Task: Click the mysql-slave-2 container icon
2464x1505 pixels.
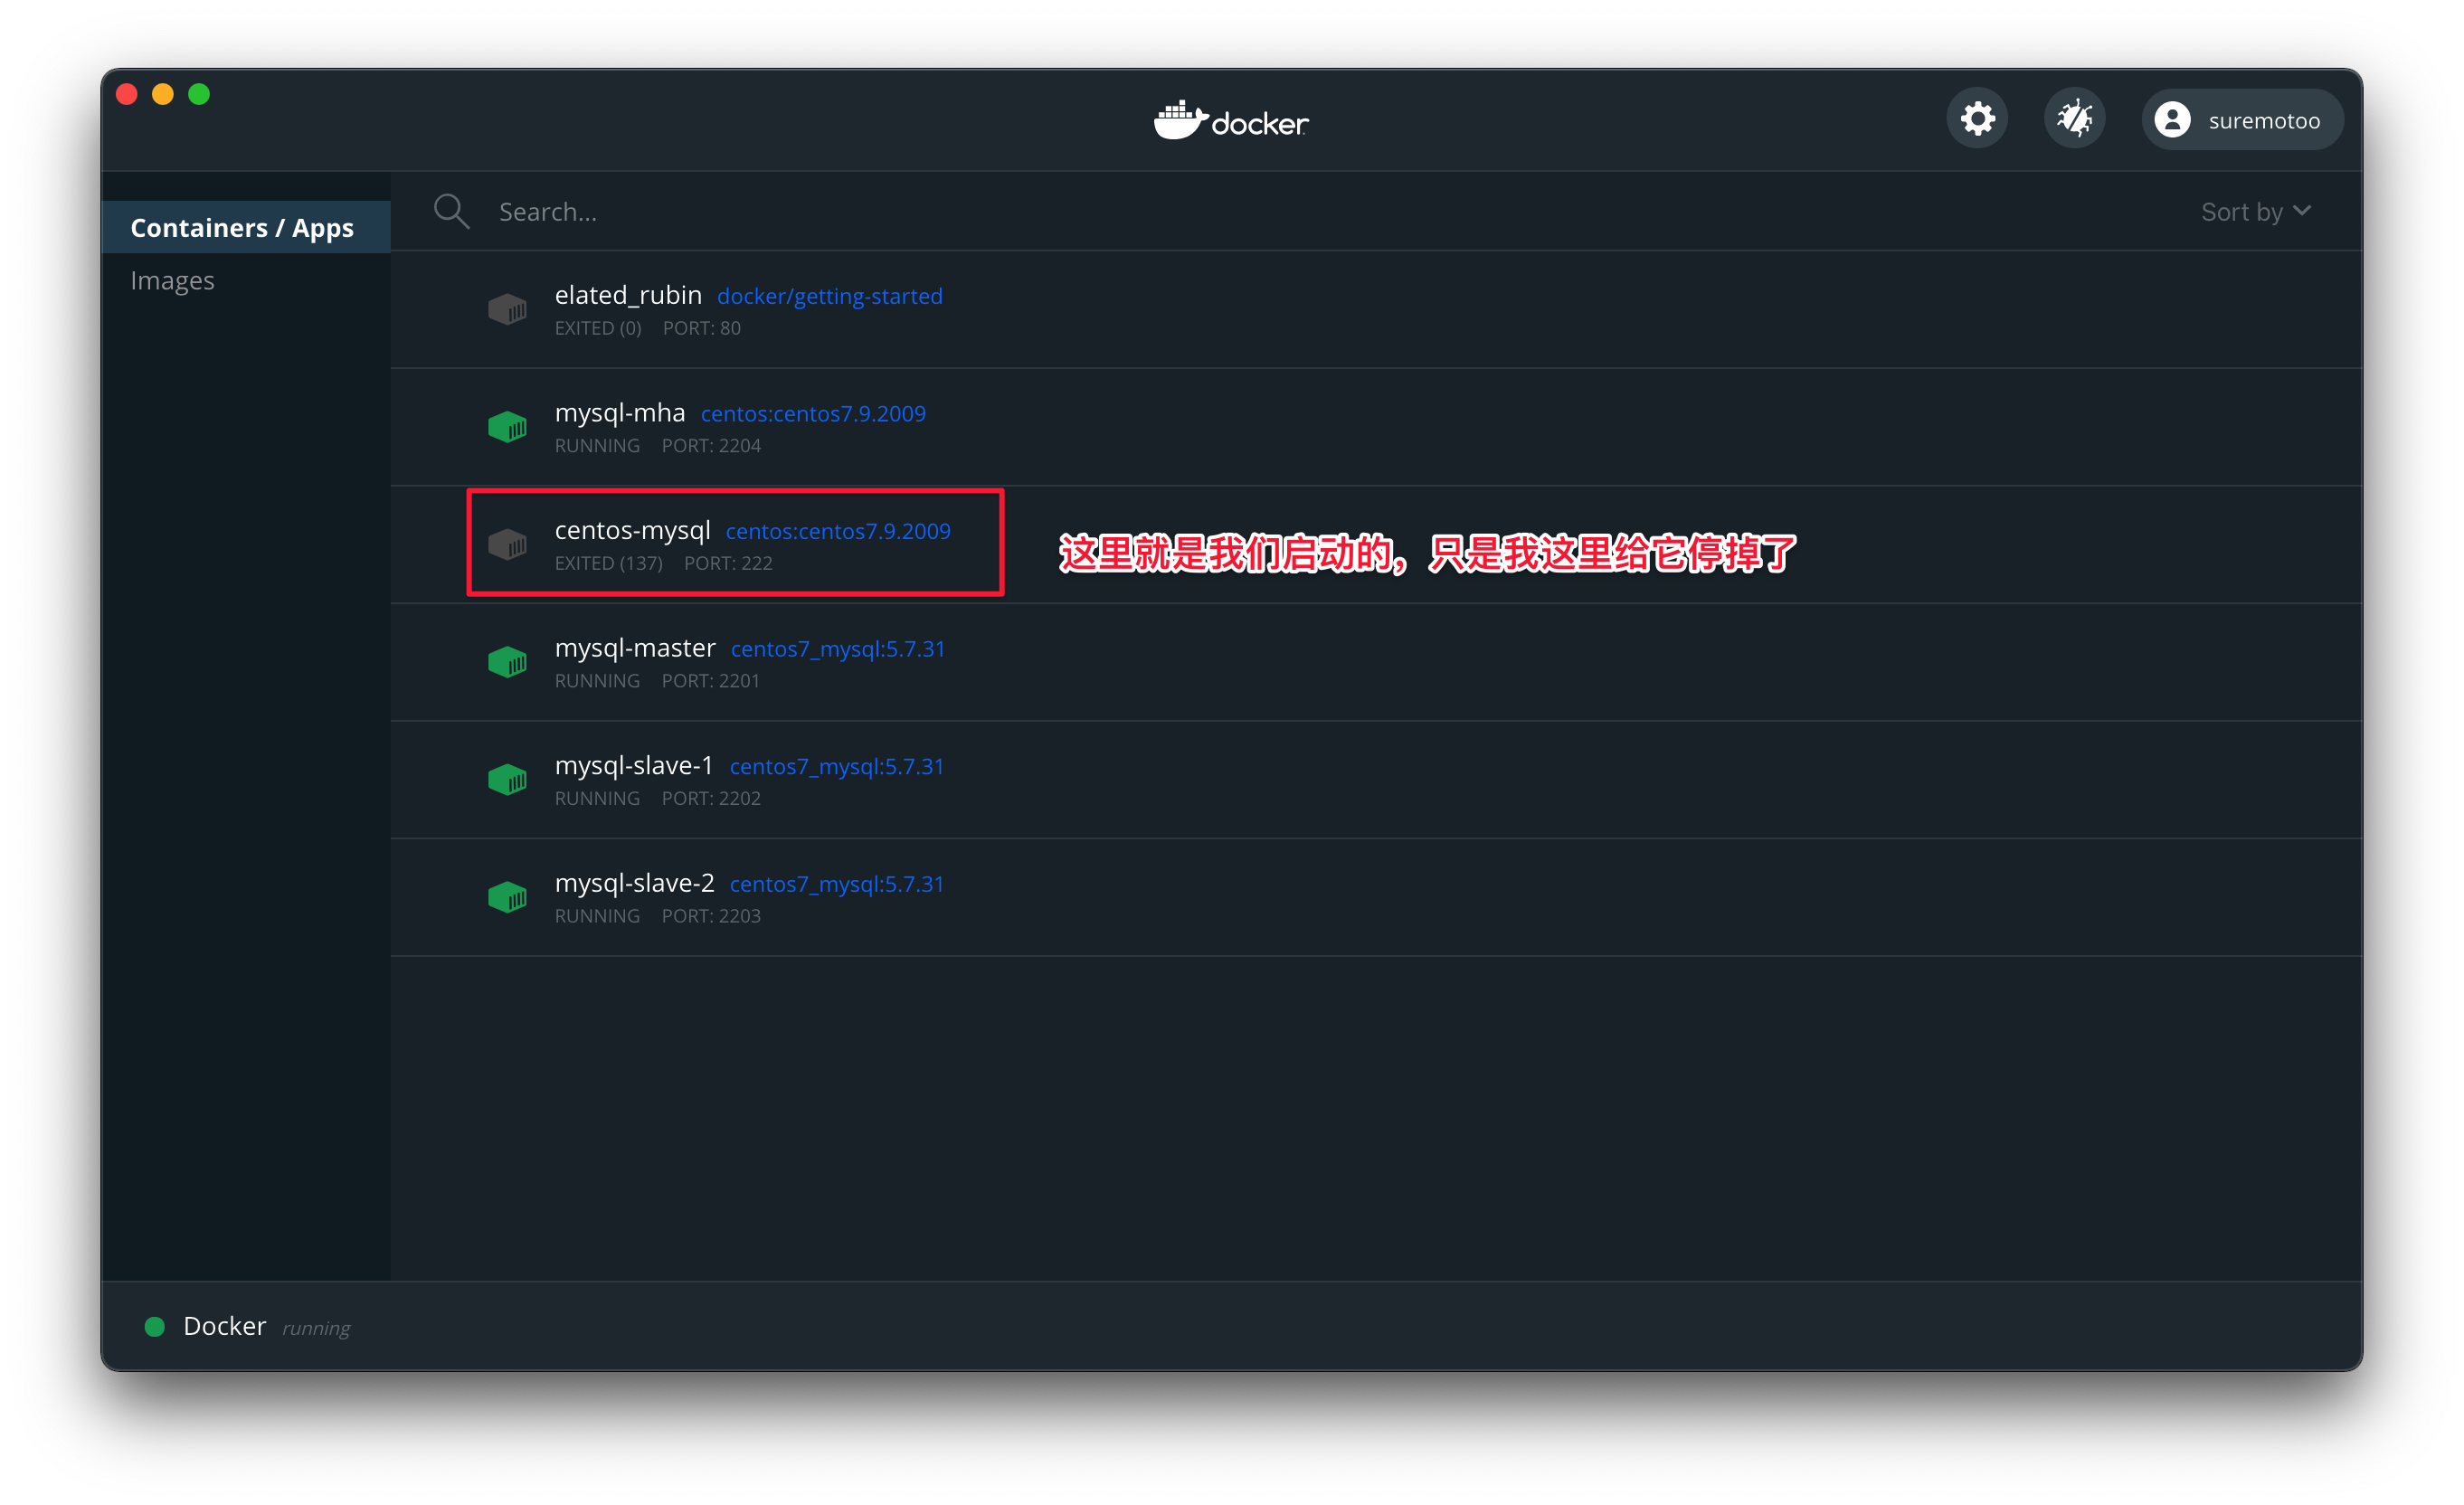Action: pyautogui.click(x=507, y=897)
